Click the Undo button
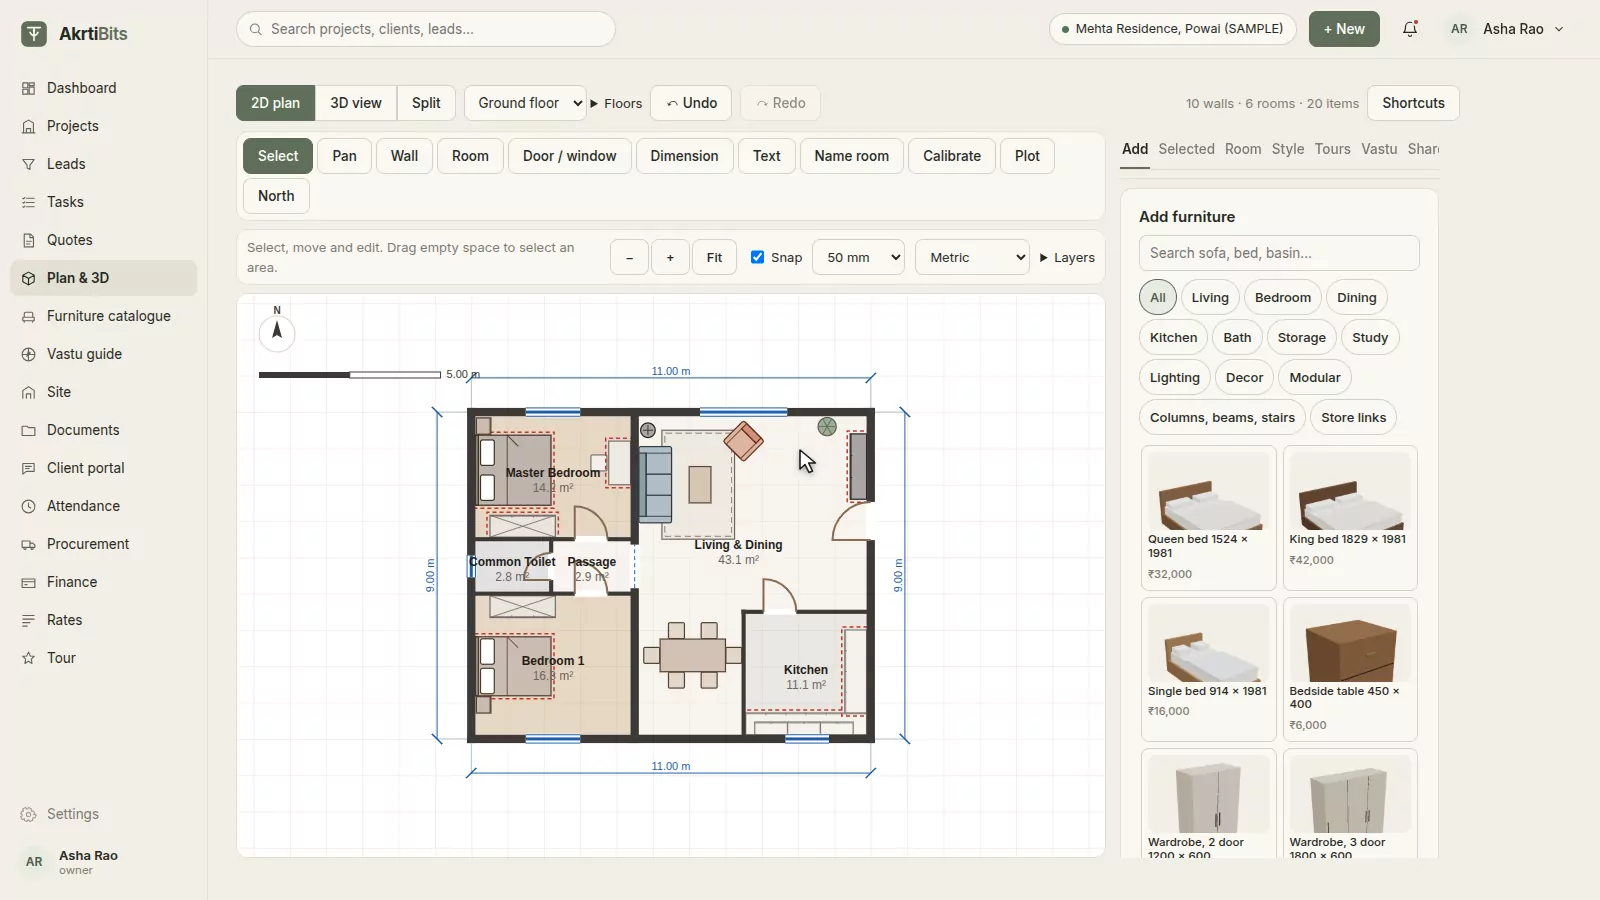 pos(692,103)
